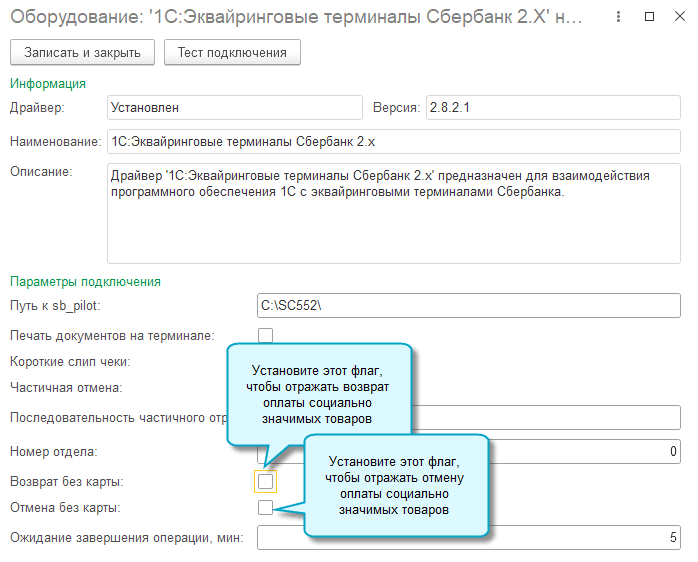Click the 'Описание' multiline text area
This screenshot has width=698, height=562.
coord(394,213)
